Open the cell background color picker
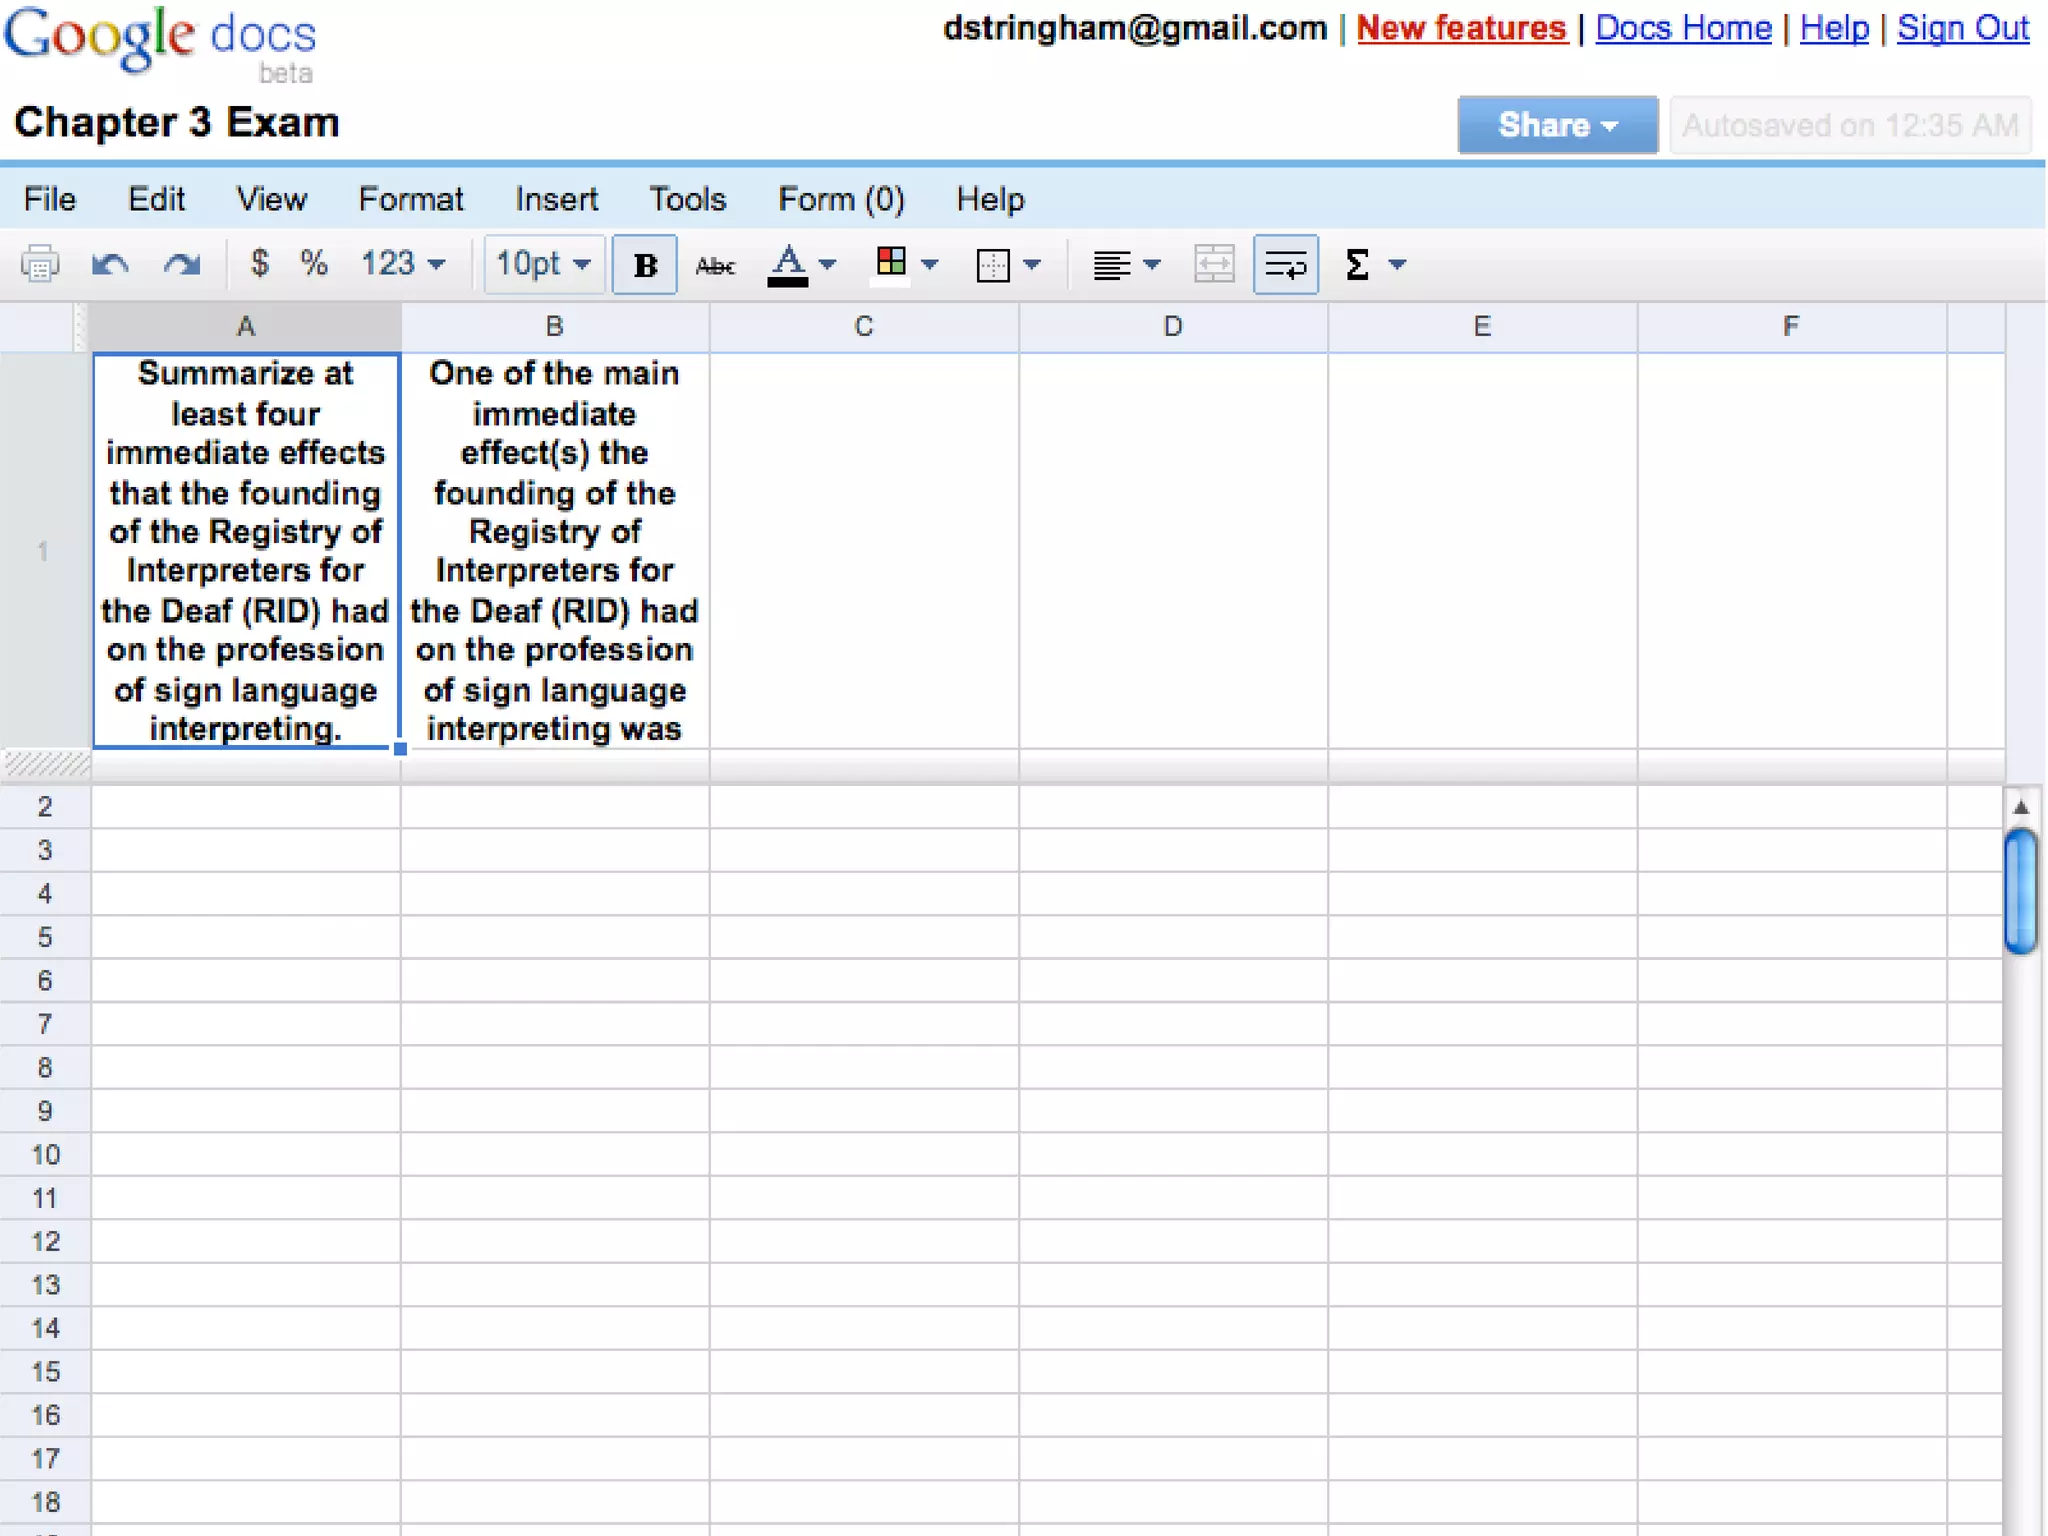This screenshot has width=2048, height=1536. point(905,264)
